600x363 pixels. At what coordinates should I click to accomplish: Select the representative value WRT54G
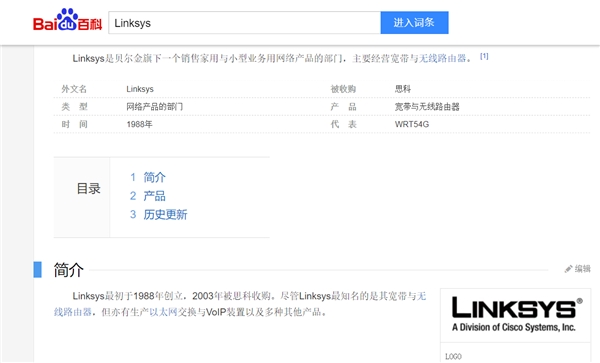(x=412, y=124)
